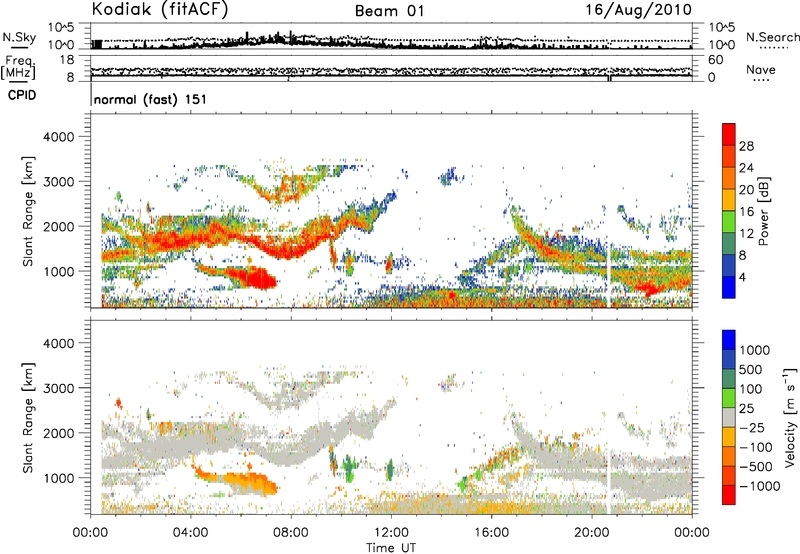Image resolution: width=800 pixels, height=554 pixels.
Task: Click the "-1000" label on Velocity colorbar
Action: 759,486
